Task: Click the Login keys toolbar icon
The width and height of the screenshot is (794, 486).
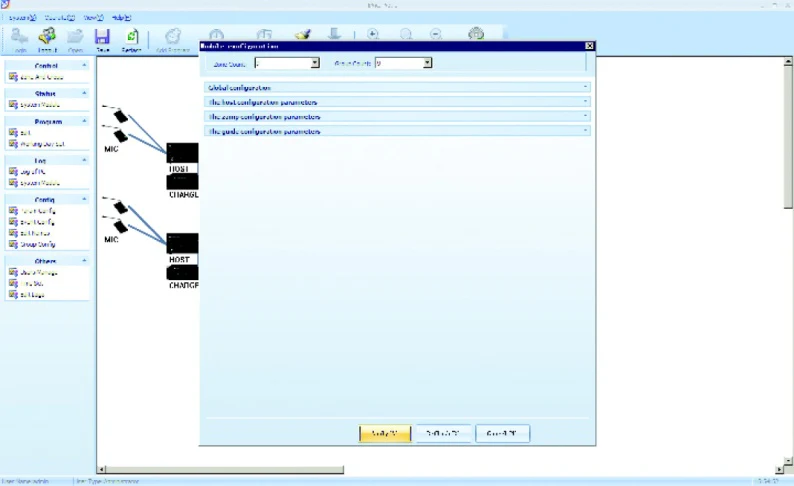Action: (19, 38)
